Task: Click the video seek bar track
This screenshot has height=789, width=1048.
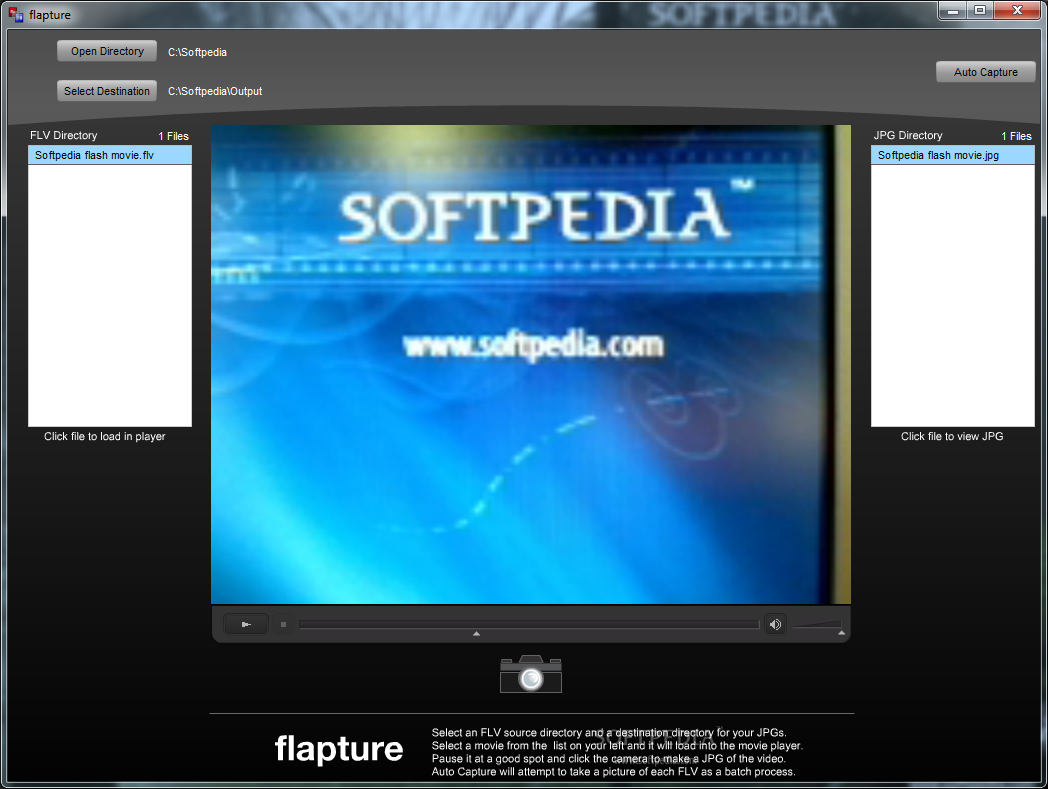Action: tap(529, 625)
